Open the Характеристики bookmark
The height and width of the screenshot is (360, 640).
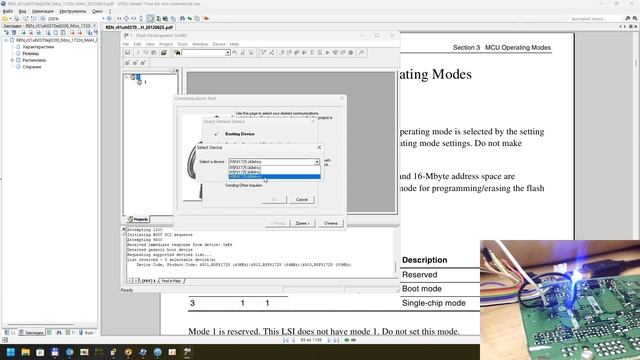(x=38, y=47)
